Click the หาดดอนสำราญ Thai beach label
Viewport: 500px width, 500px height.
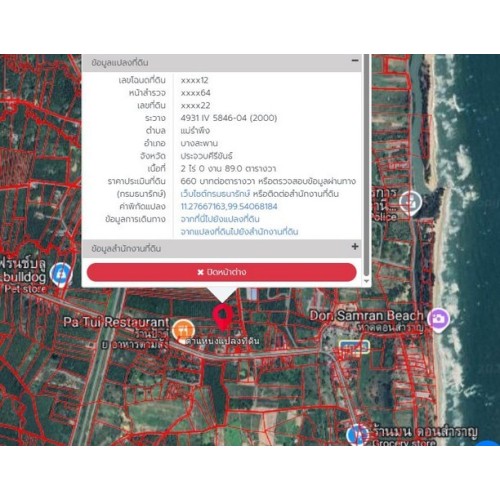click(390, 327)
